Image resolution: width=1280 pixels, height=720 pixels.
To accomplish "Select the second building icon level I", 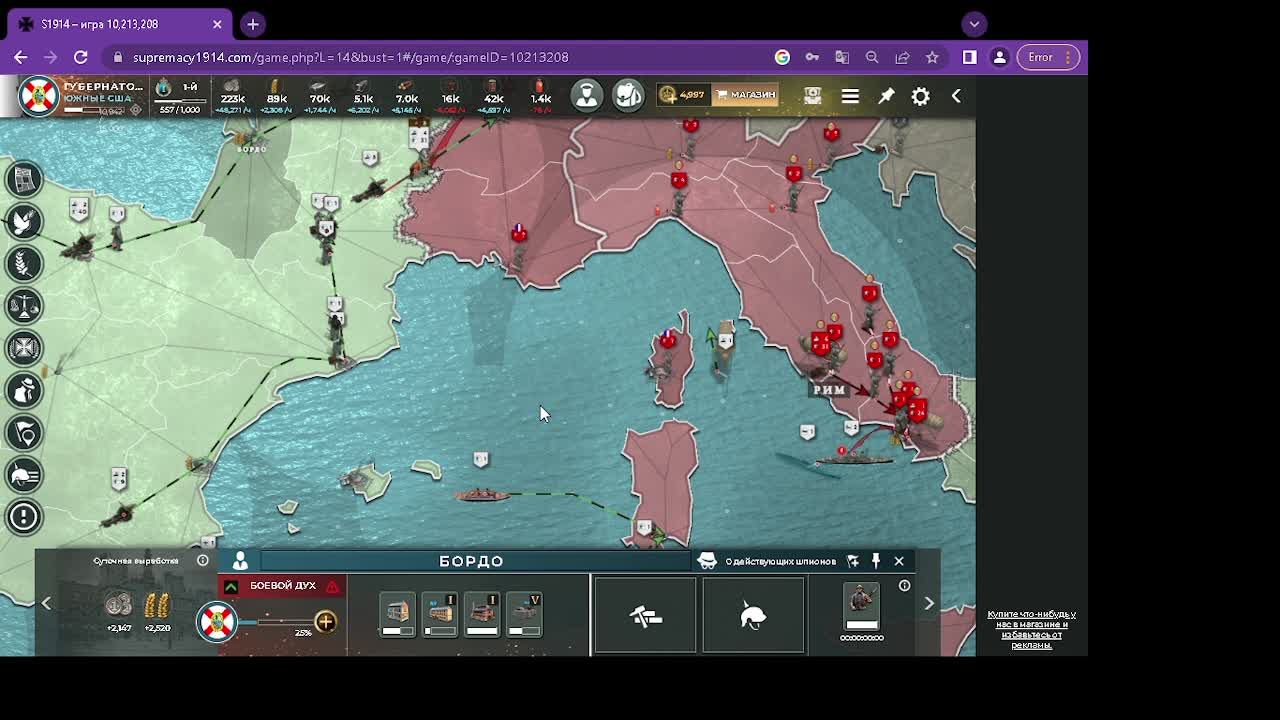I will [x=440, y=614].
